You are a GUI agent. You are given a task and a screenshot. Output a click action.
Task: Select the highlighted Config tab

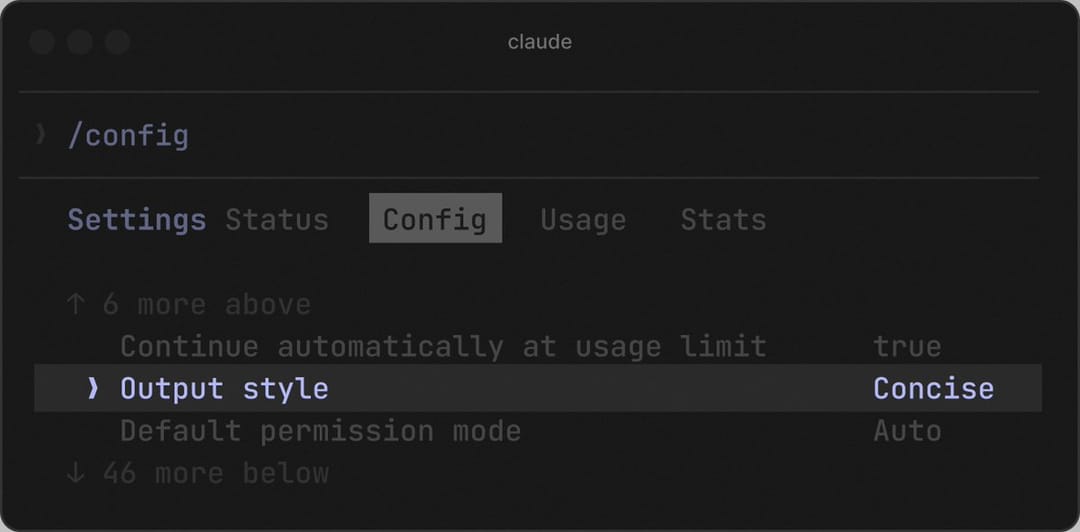(x=435, y=218)
